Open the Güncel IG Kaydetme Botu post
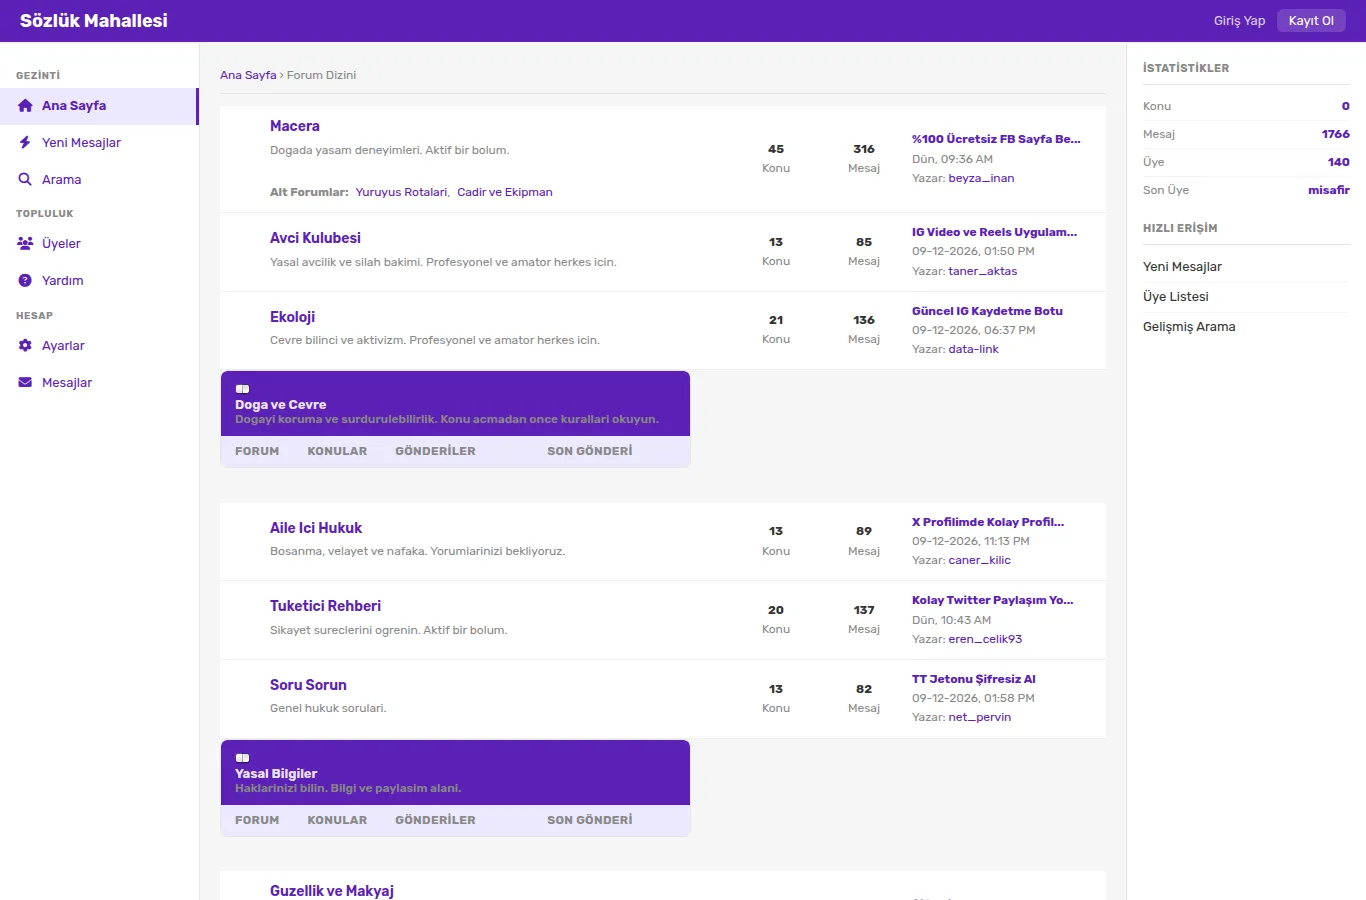Image resolution: width=1366 pixels, height=900 pixels. tap(987, 311)
